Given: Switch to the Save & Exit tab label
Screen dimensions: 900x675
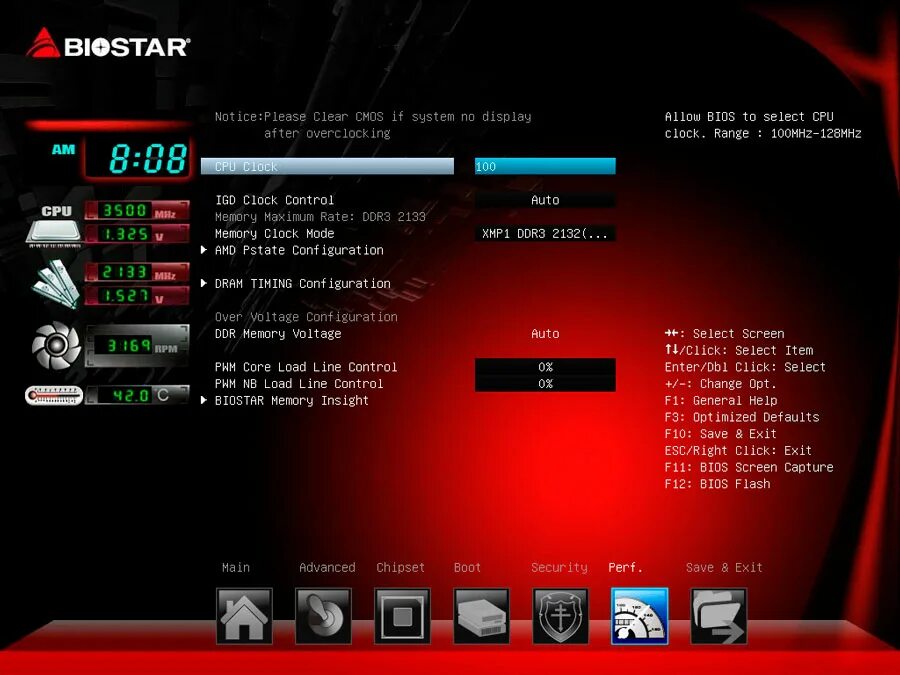Looking at the screenshot, I should (x=724, y=568).
